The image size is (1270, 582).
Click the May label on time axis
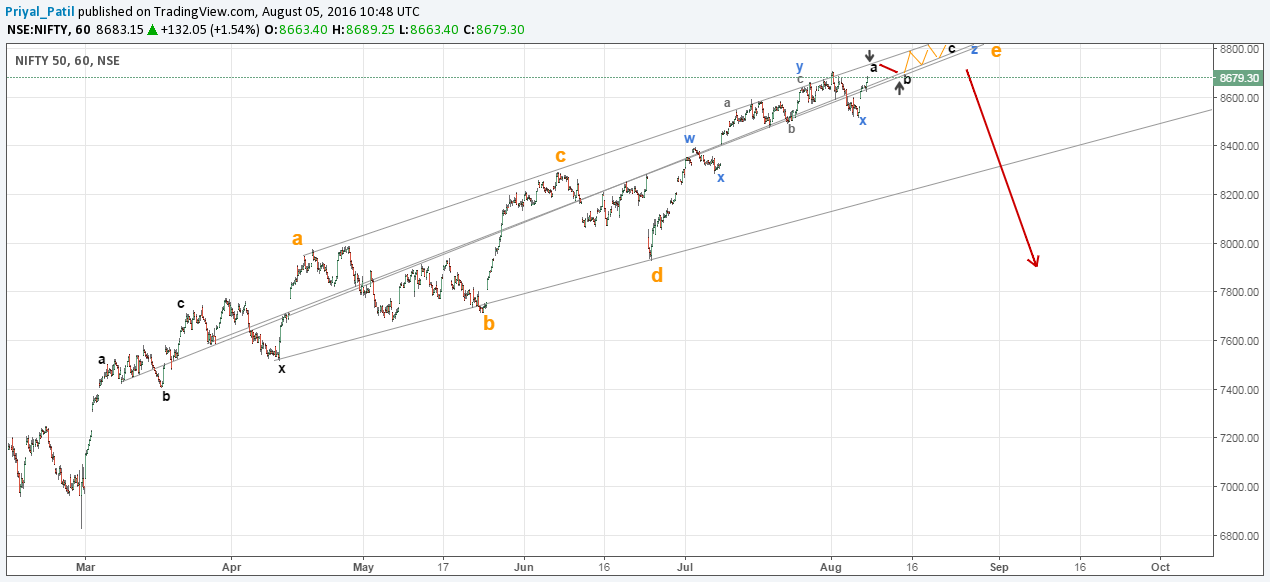click(x=363, y=565)
